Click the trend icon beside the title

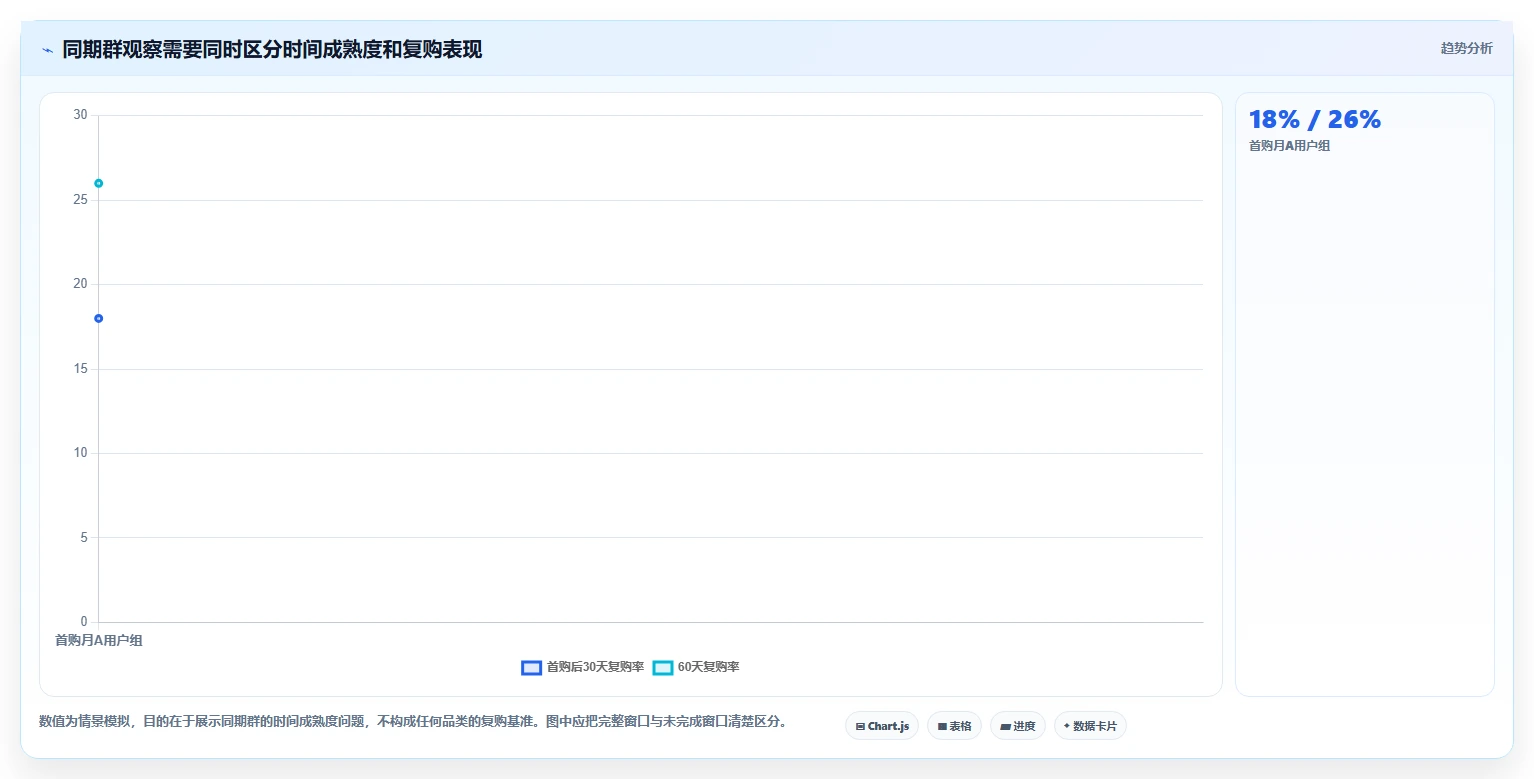click(48, 50)
